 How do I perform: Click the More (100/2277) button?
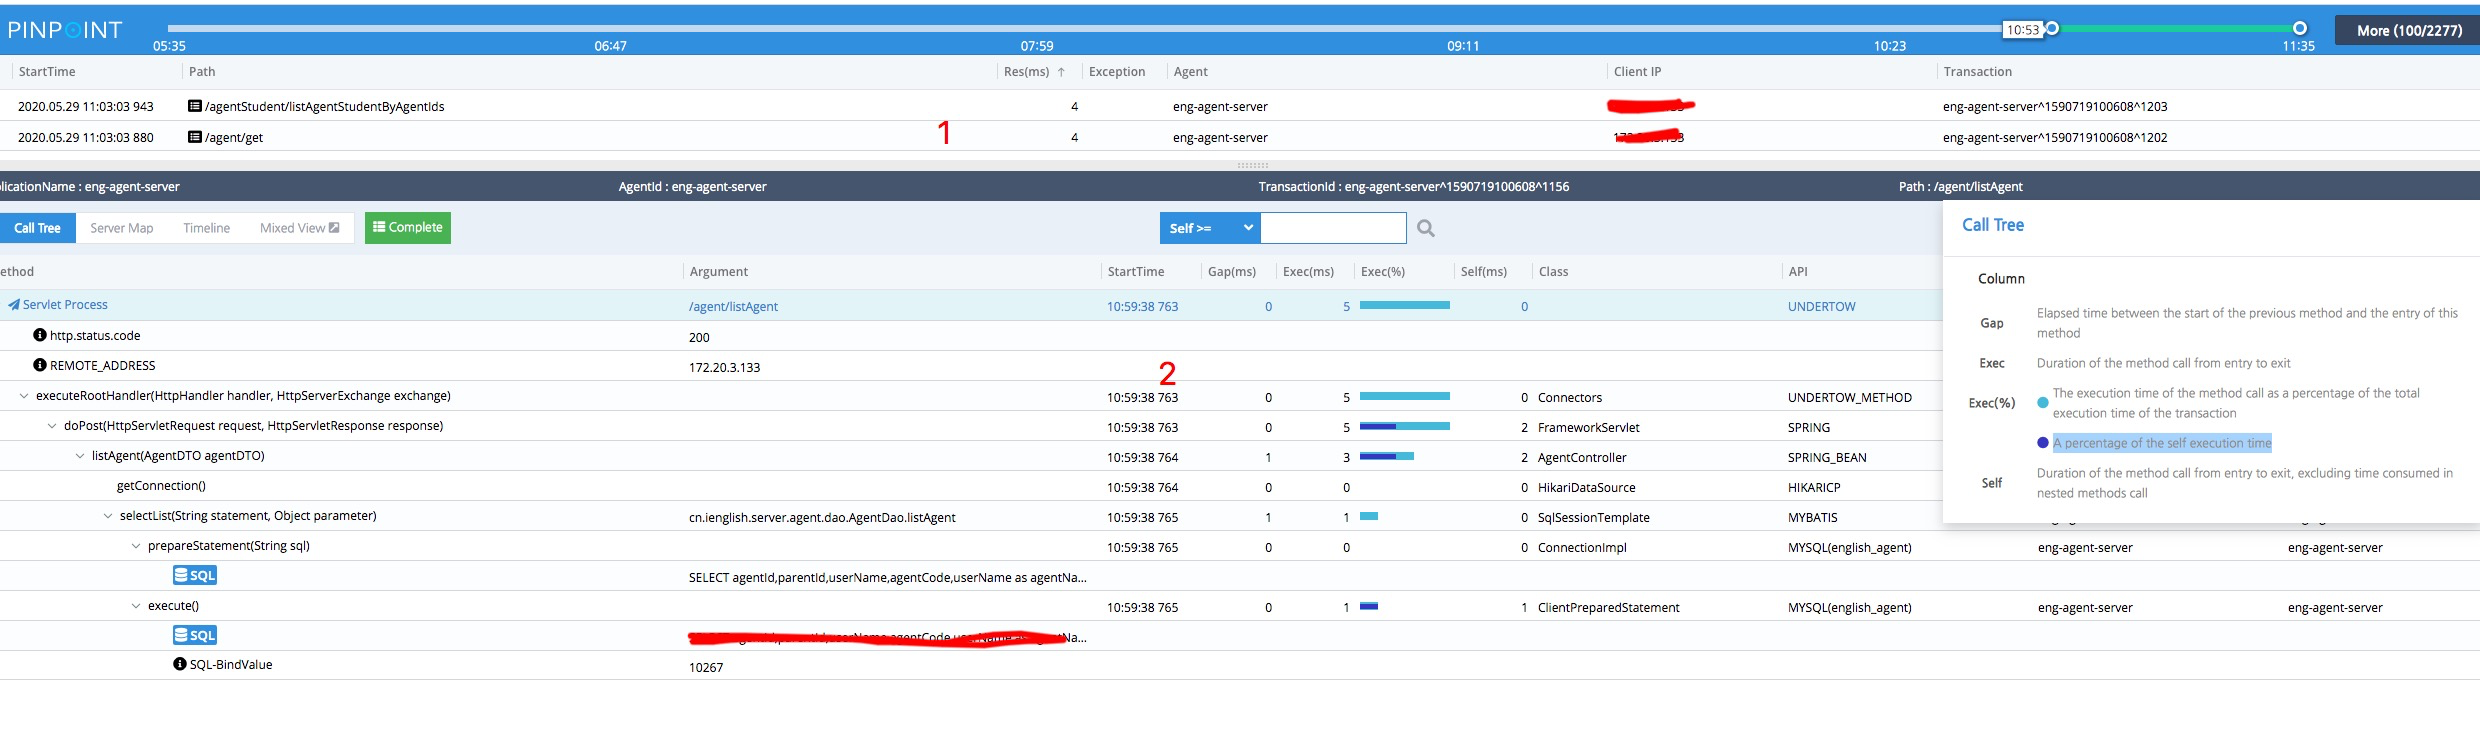pos(2406,30)
